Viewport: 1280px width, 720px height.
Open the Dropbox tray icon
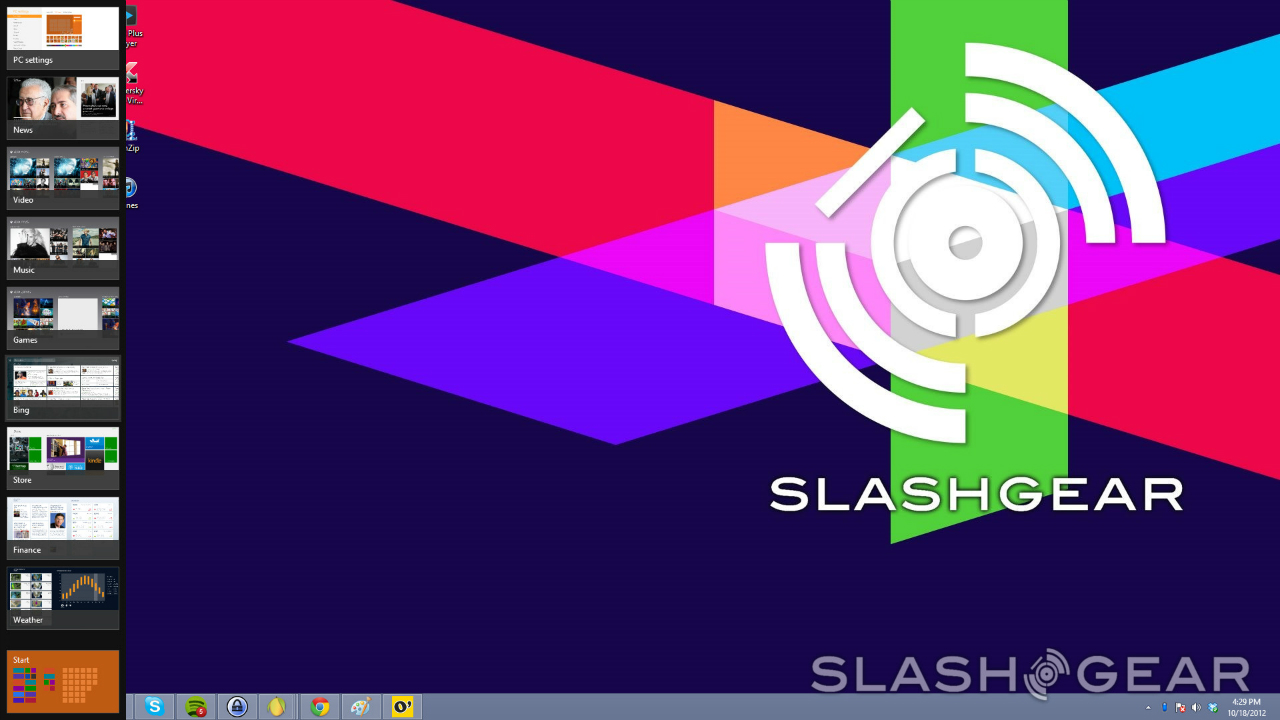1213,708
